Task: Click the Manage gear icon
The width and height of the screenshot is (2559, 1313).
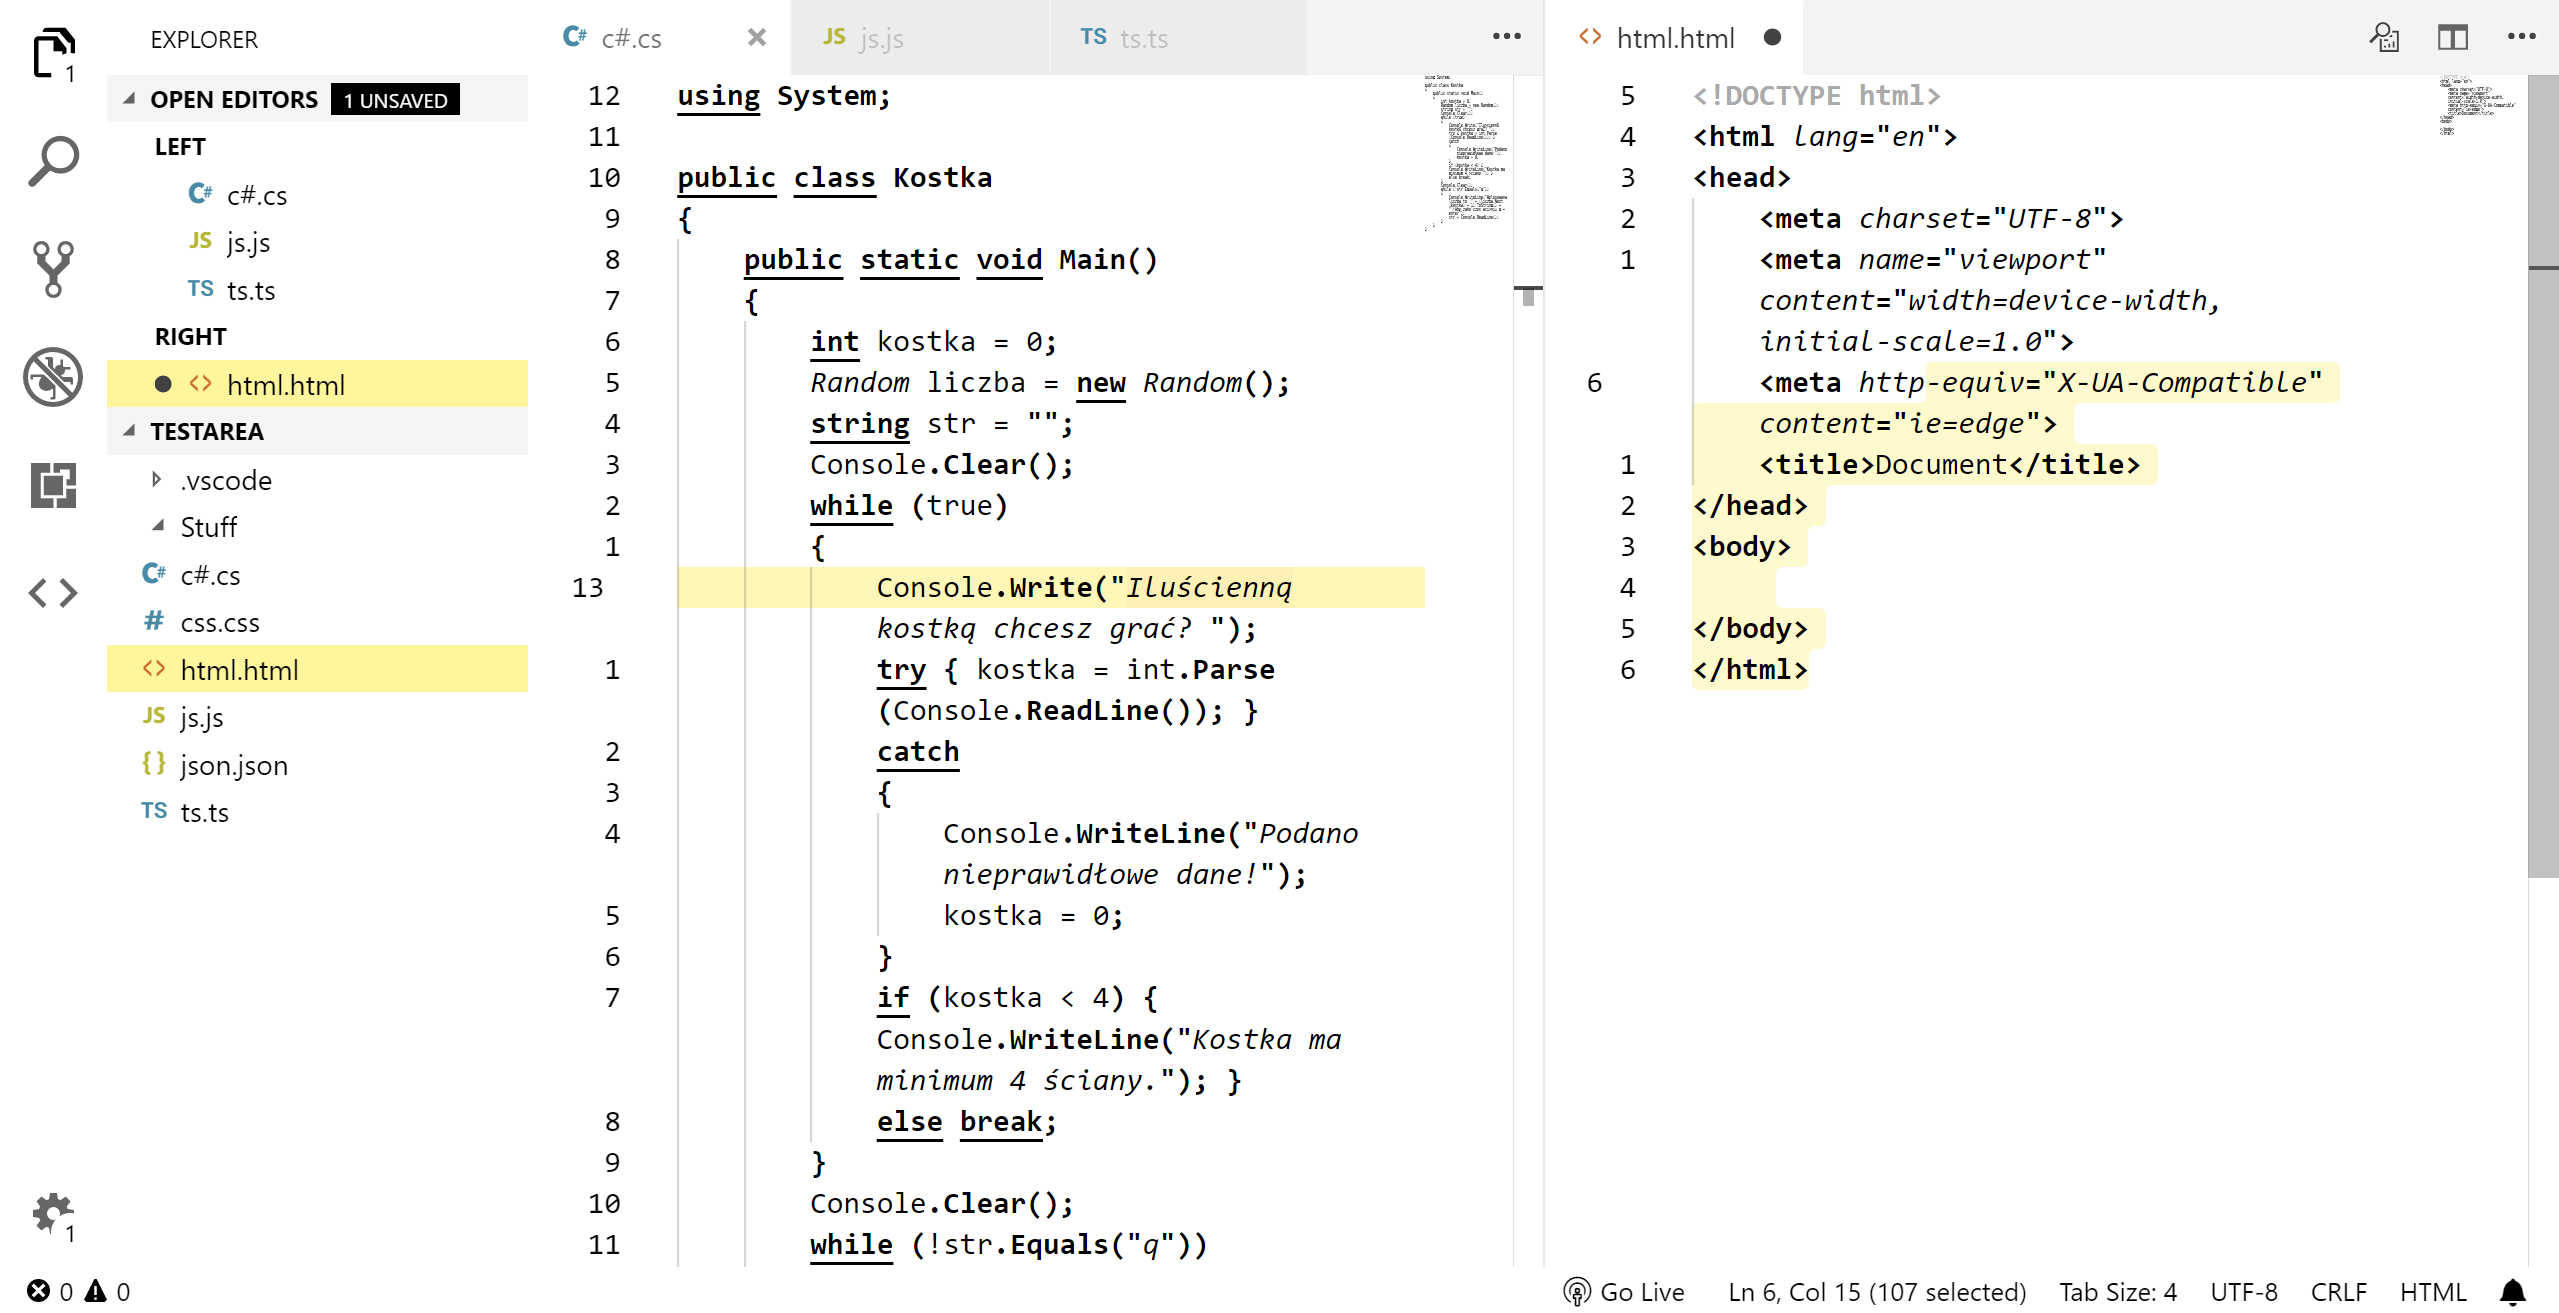Action: point(53,1213)
